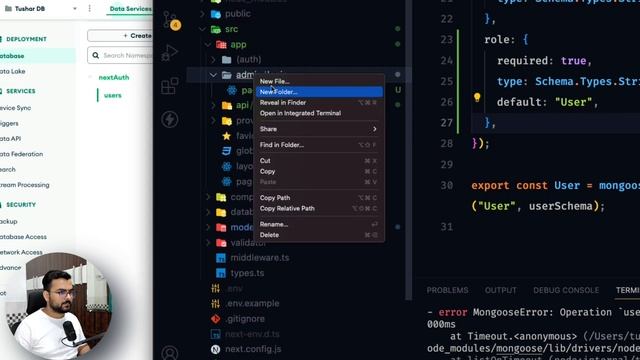Screen dimensions: 640x360
Task: Click the globals CSS file icon
Action: (x=227, y=151)
